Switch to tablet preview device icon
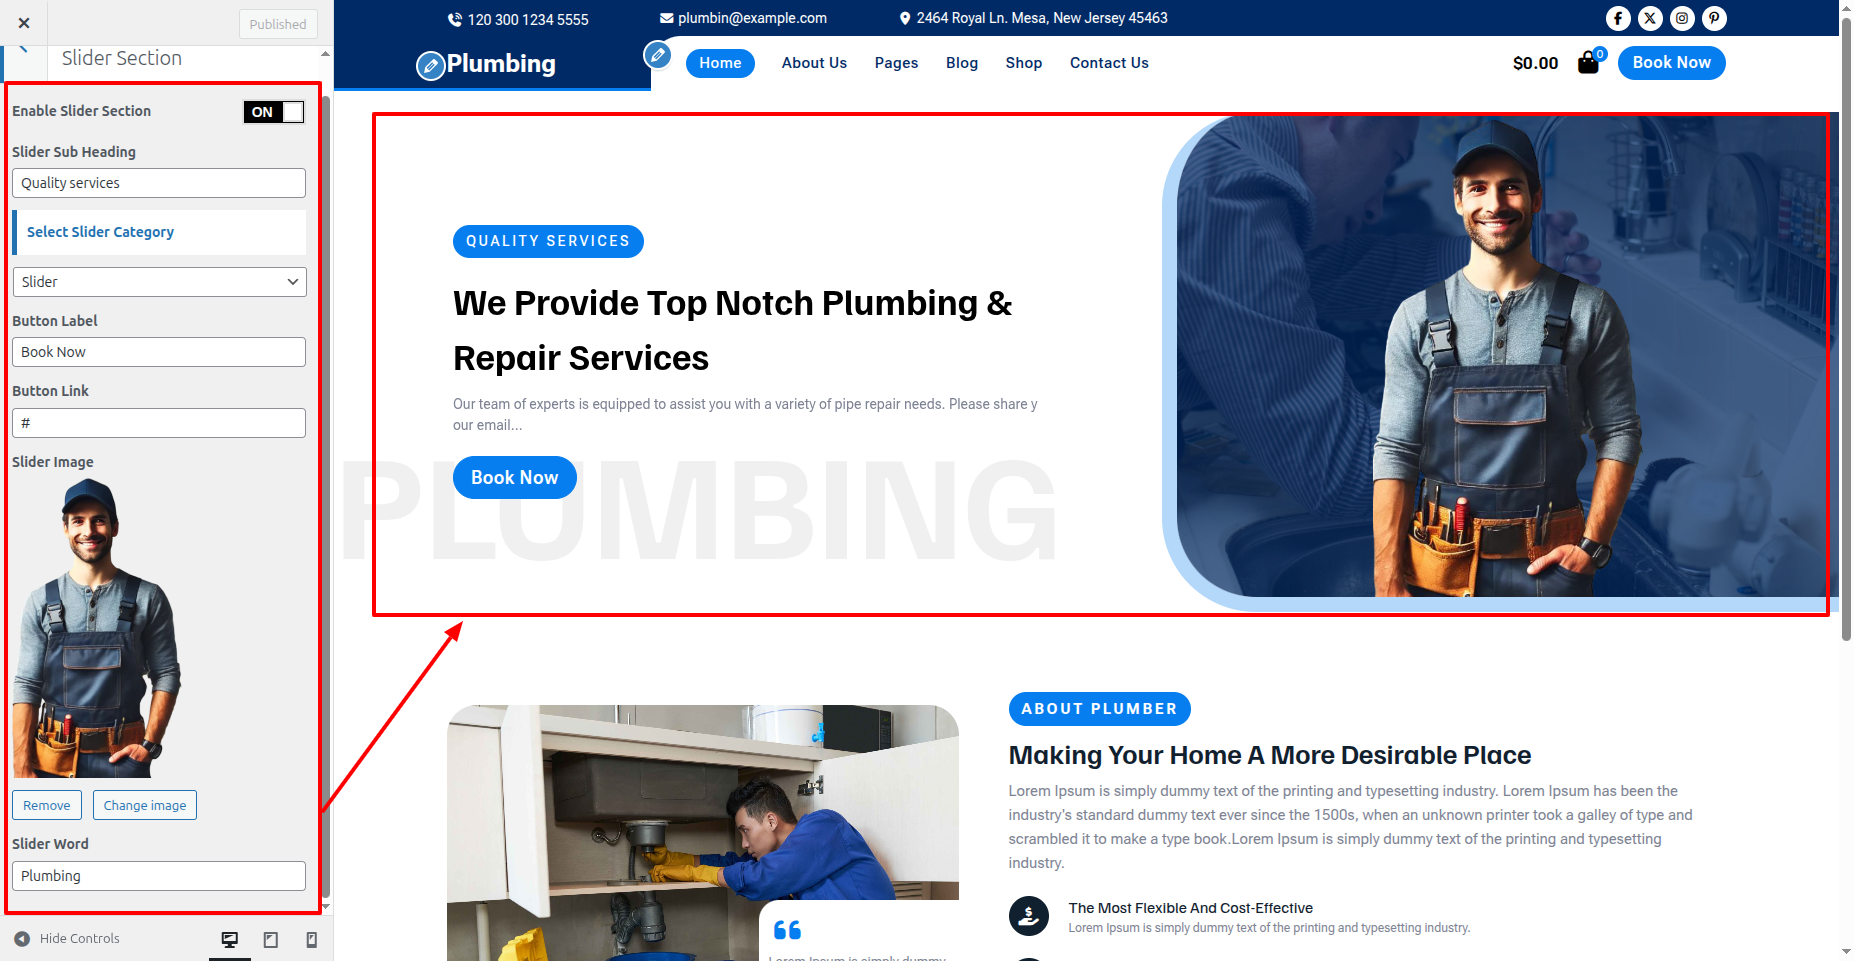 coord(270,939)
